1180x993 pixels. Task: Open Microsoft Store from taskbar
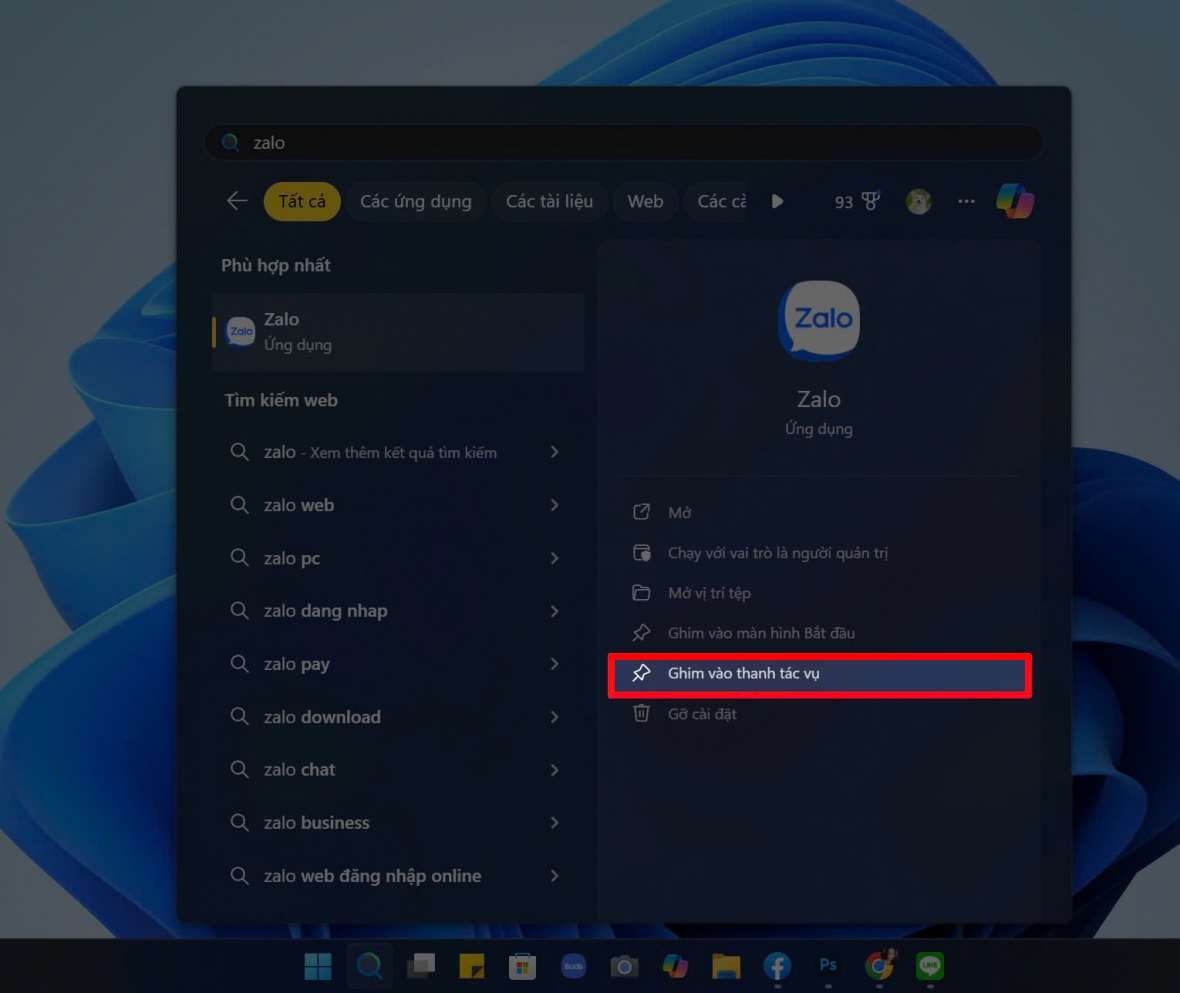click(522, 966)
